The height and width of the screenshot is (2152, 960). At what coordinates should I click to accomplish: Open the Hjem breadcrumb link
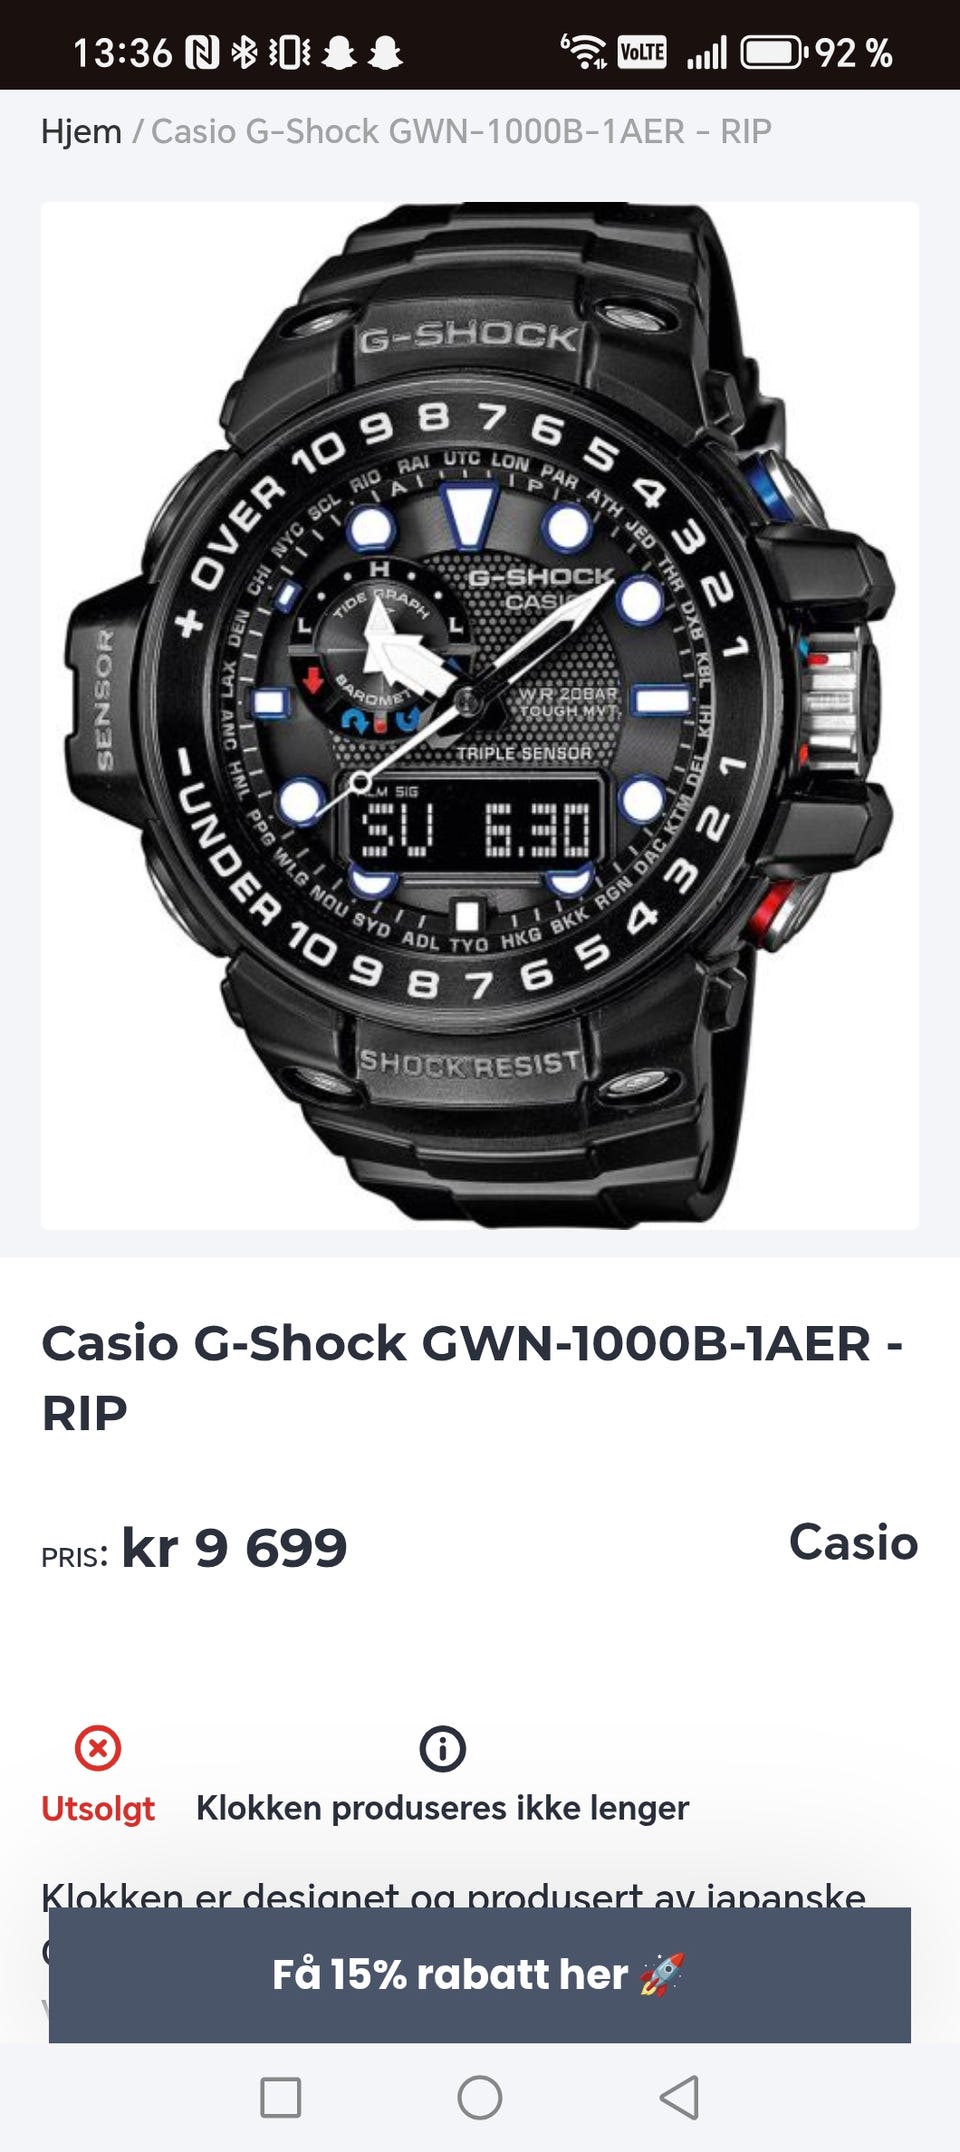point(81,131)
